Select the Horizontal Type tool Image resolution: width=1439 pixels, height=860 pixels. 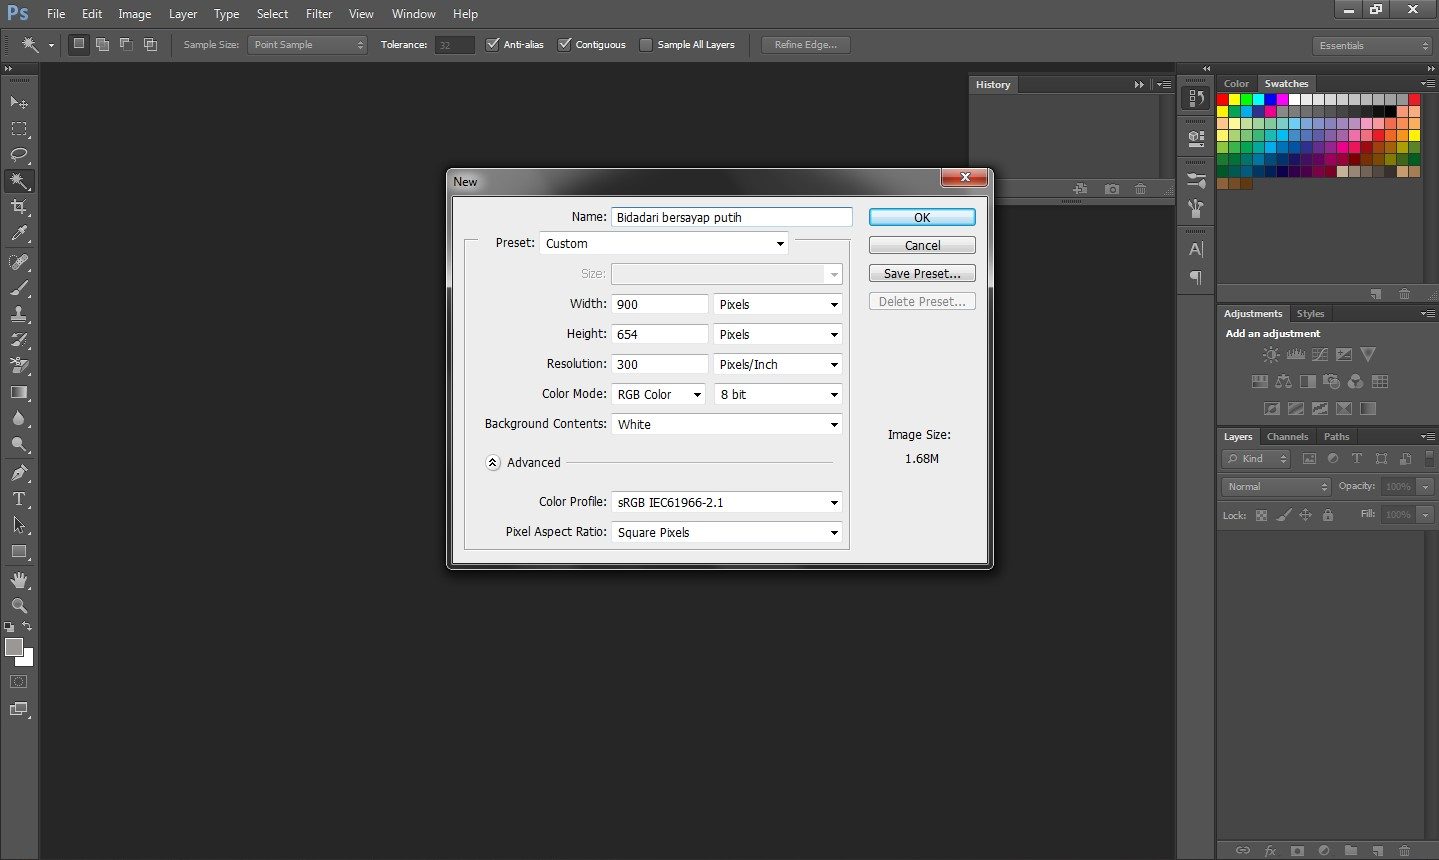point(19,499)
